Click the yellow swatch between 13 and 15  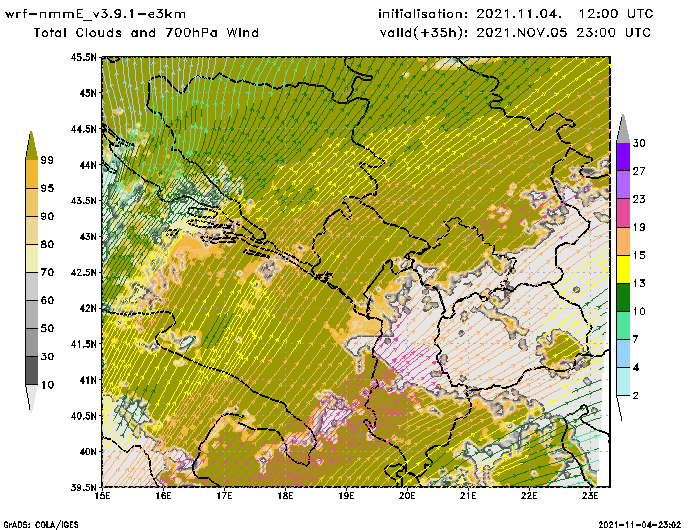click(x=623, y=269)
